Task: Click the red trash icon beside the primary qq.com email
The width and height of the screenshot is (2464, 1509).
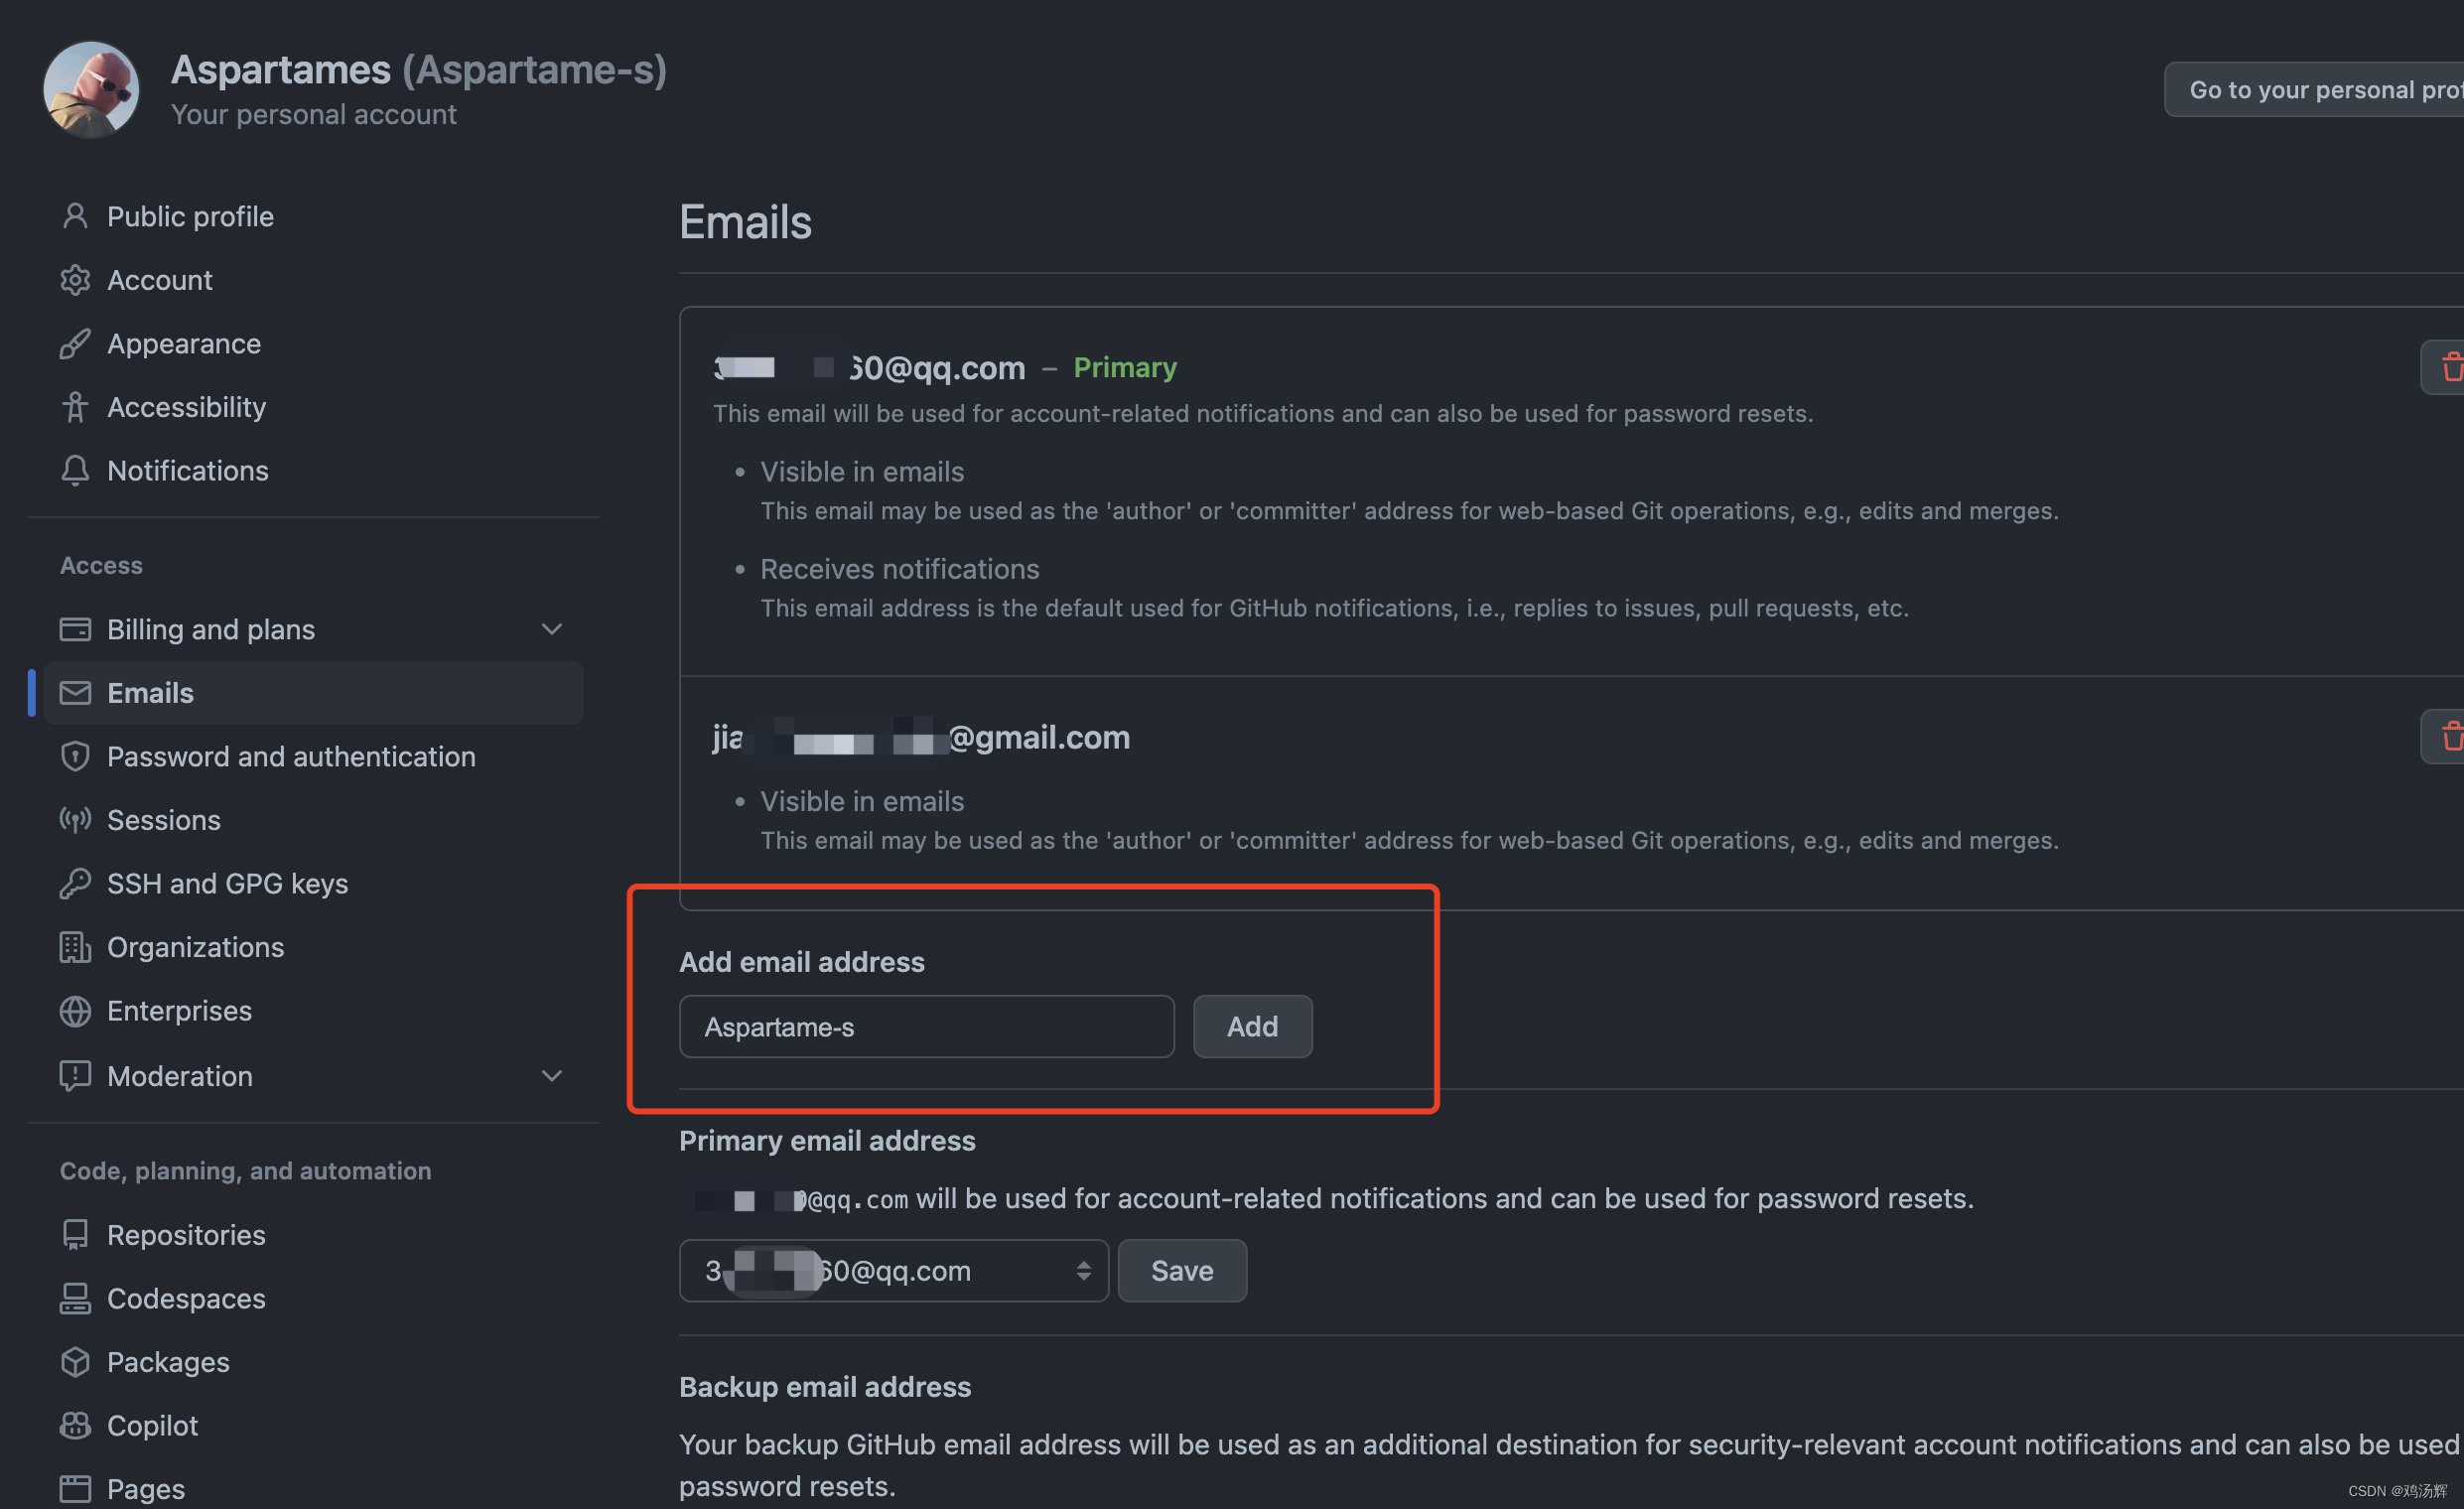Action: [x=2451, y=367]
